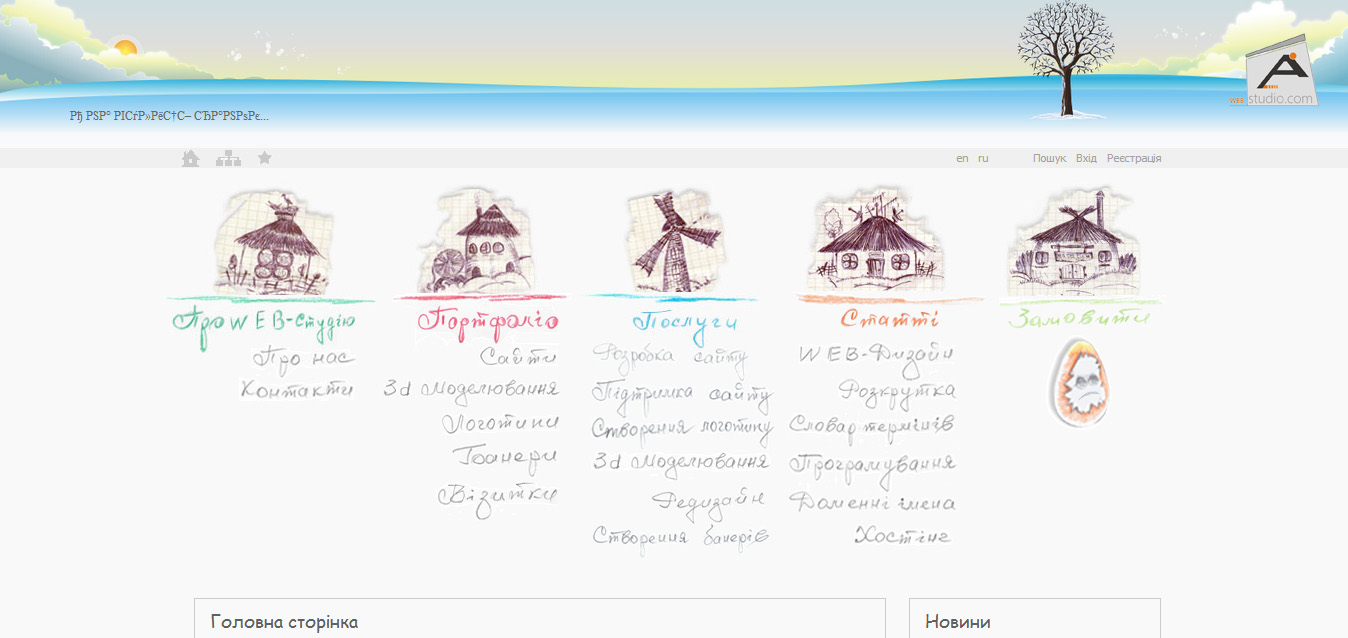Click the Вхід login link
Screen dimensions: 1348x638
(1088, 157)
